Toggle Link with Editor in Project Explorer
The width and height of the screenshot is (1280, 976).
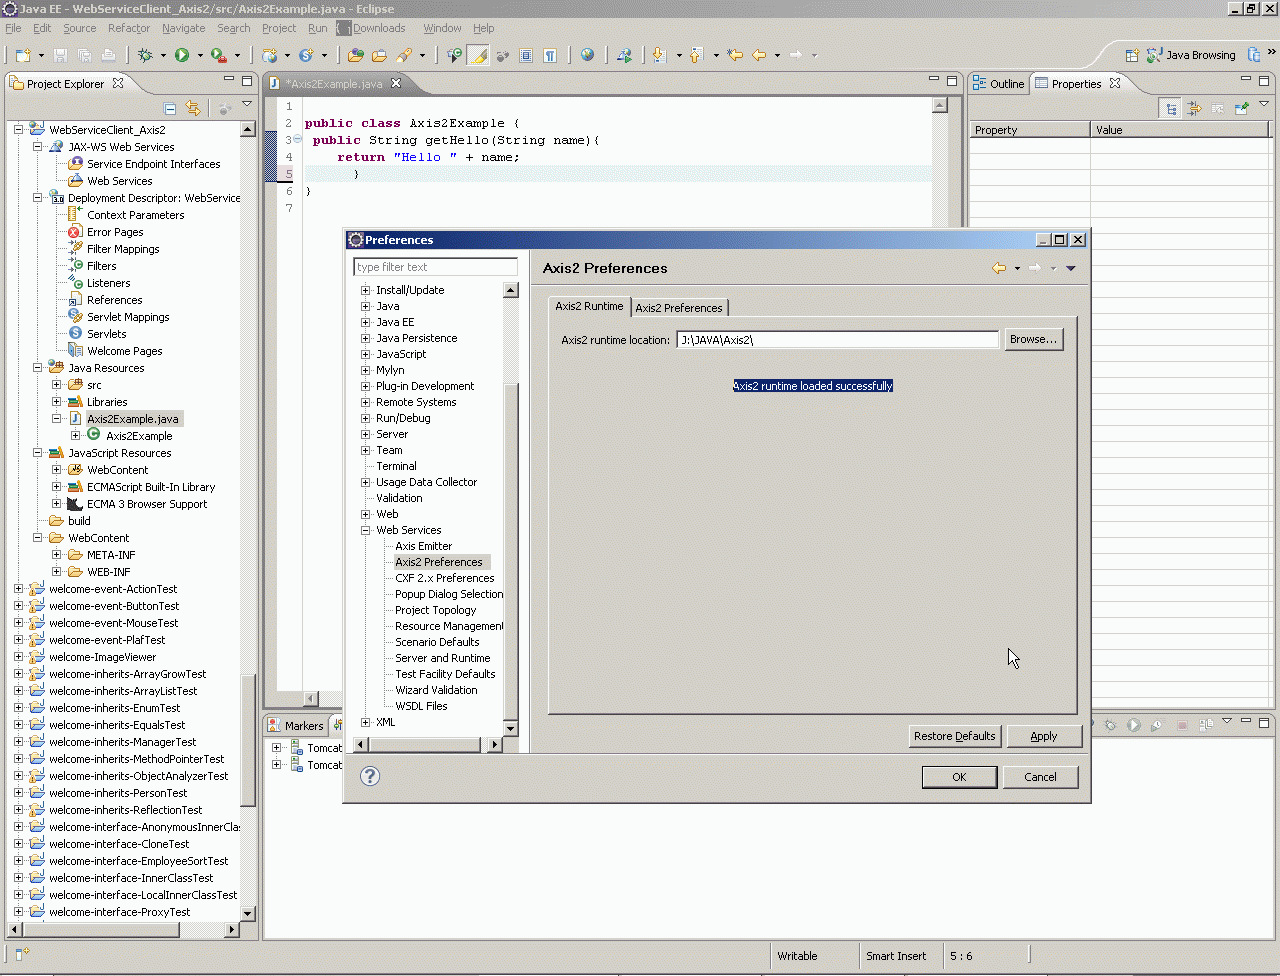[x=193, y=108]
